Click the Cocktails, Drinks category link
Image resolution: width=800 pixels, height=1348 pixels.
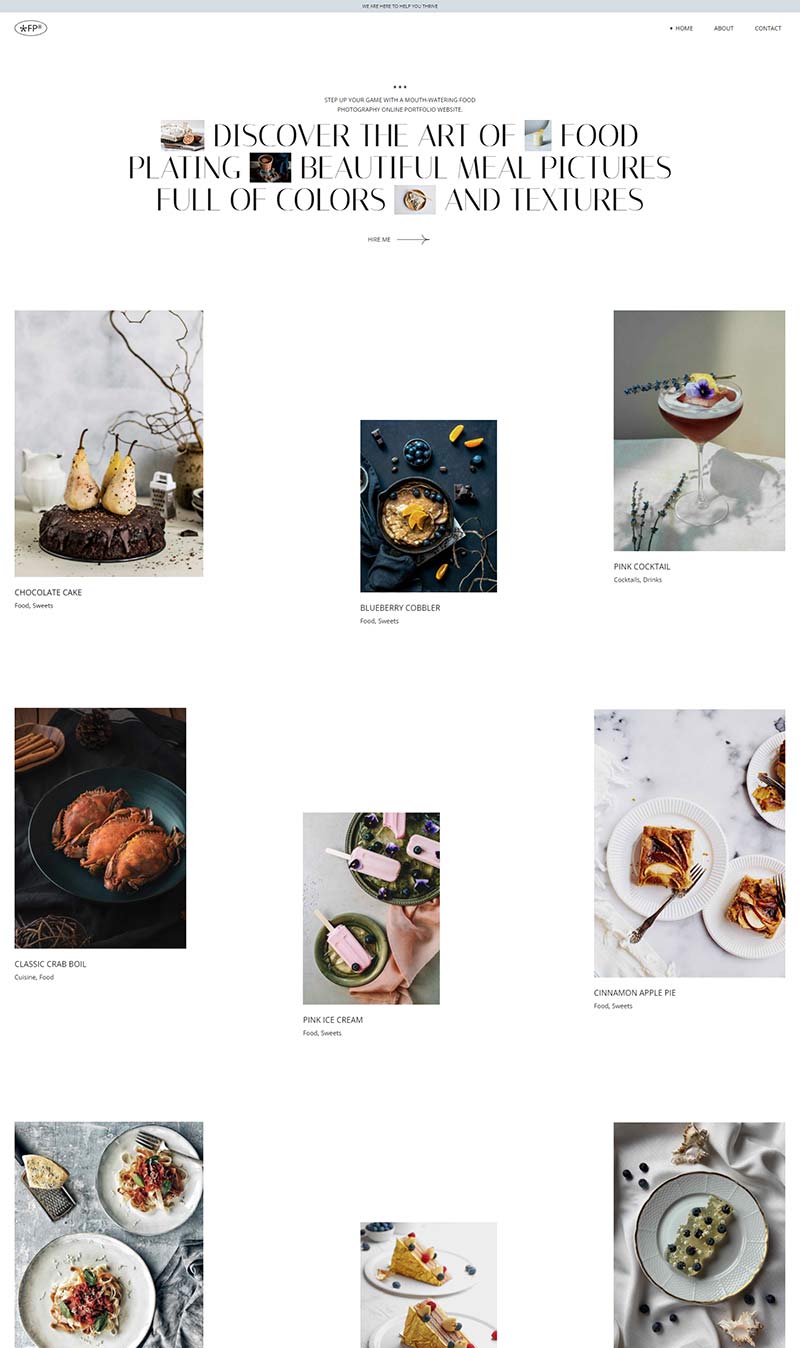638,580
